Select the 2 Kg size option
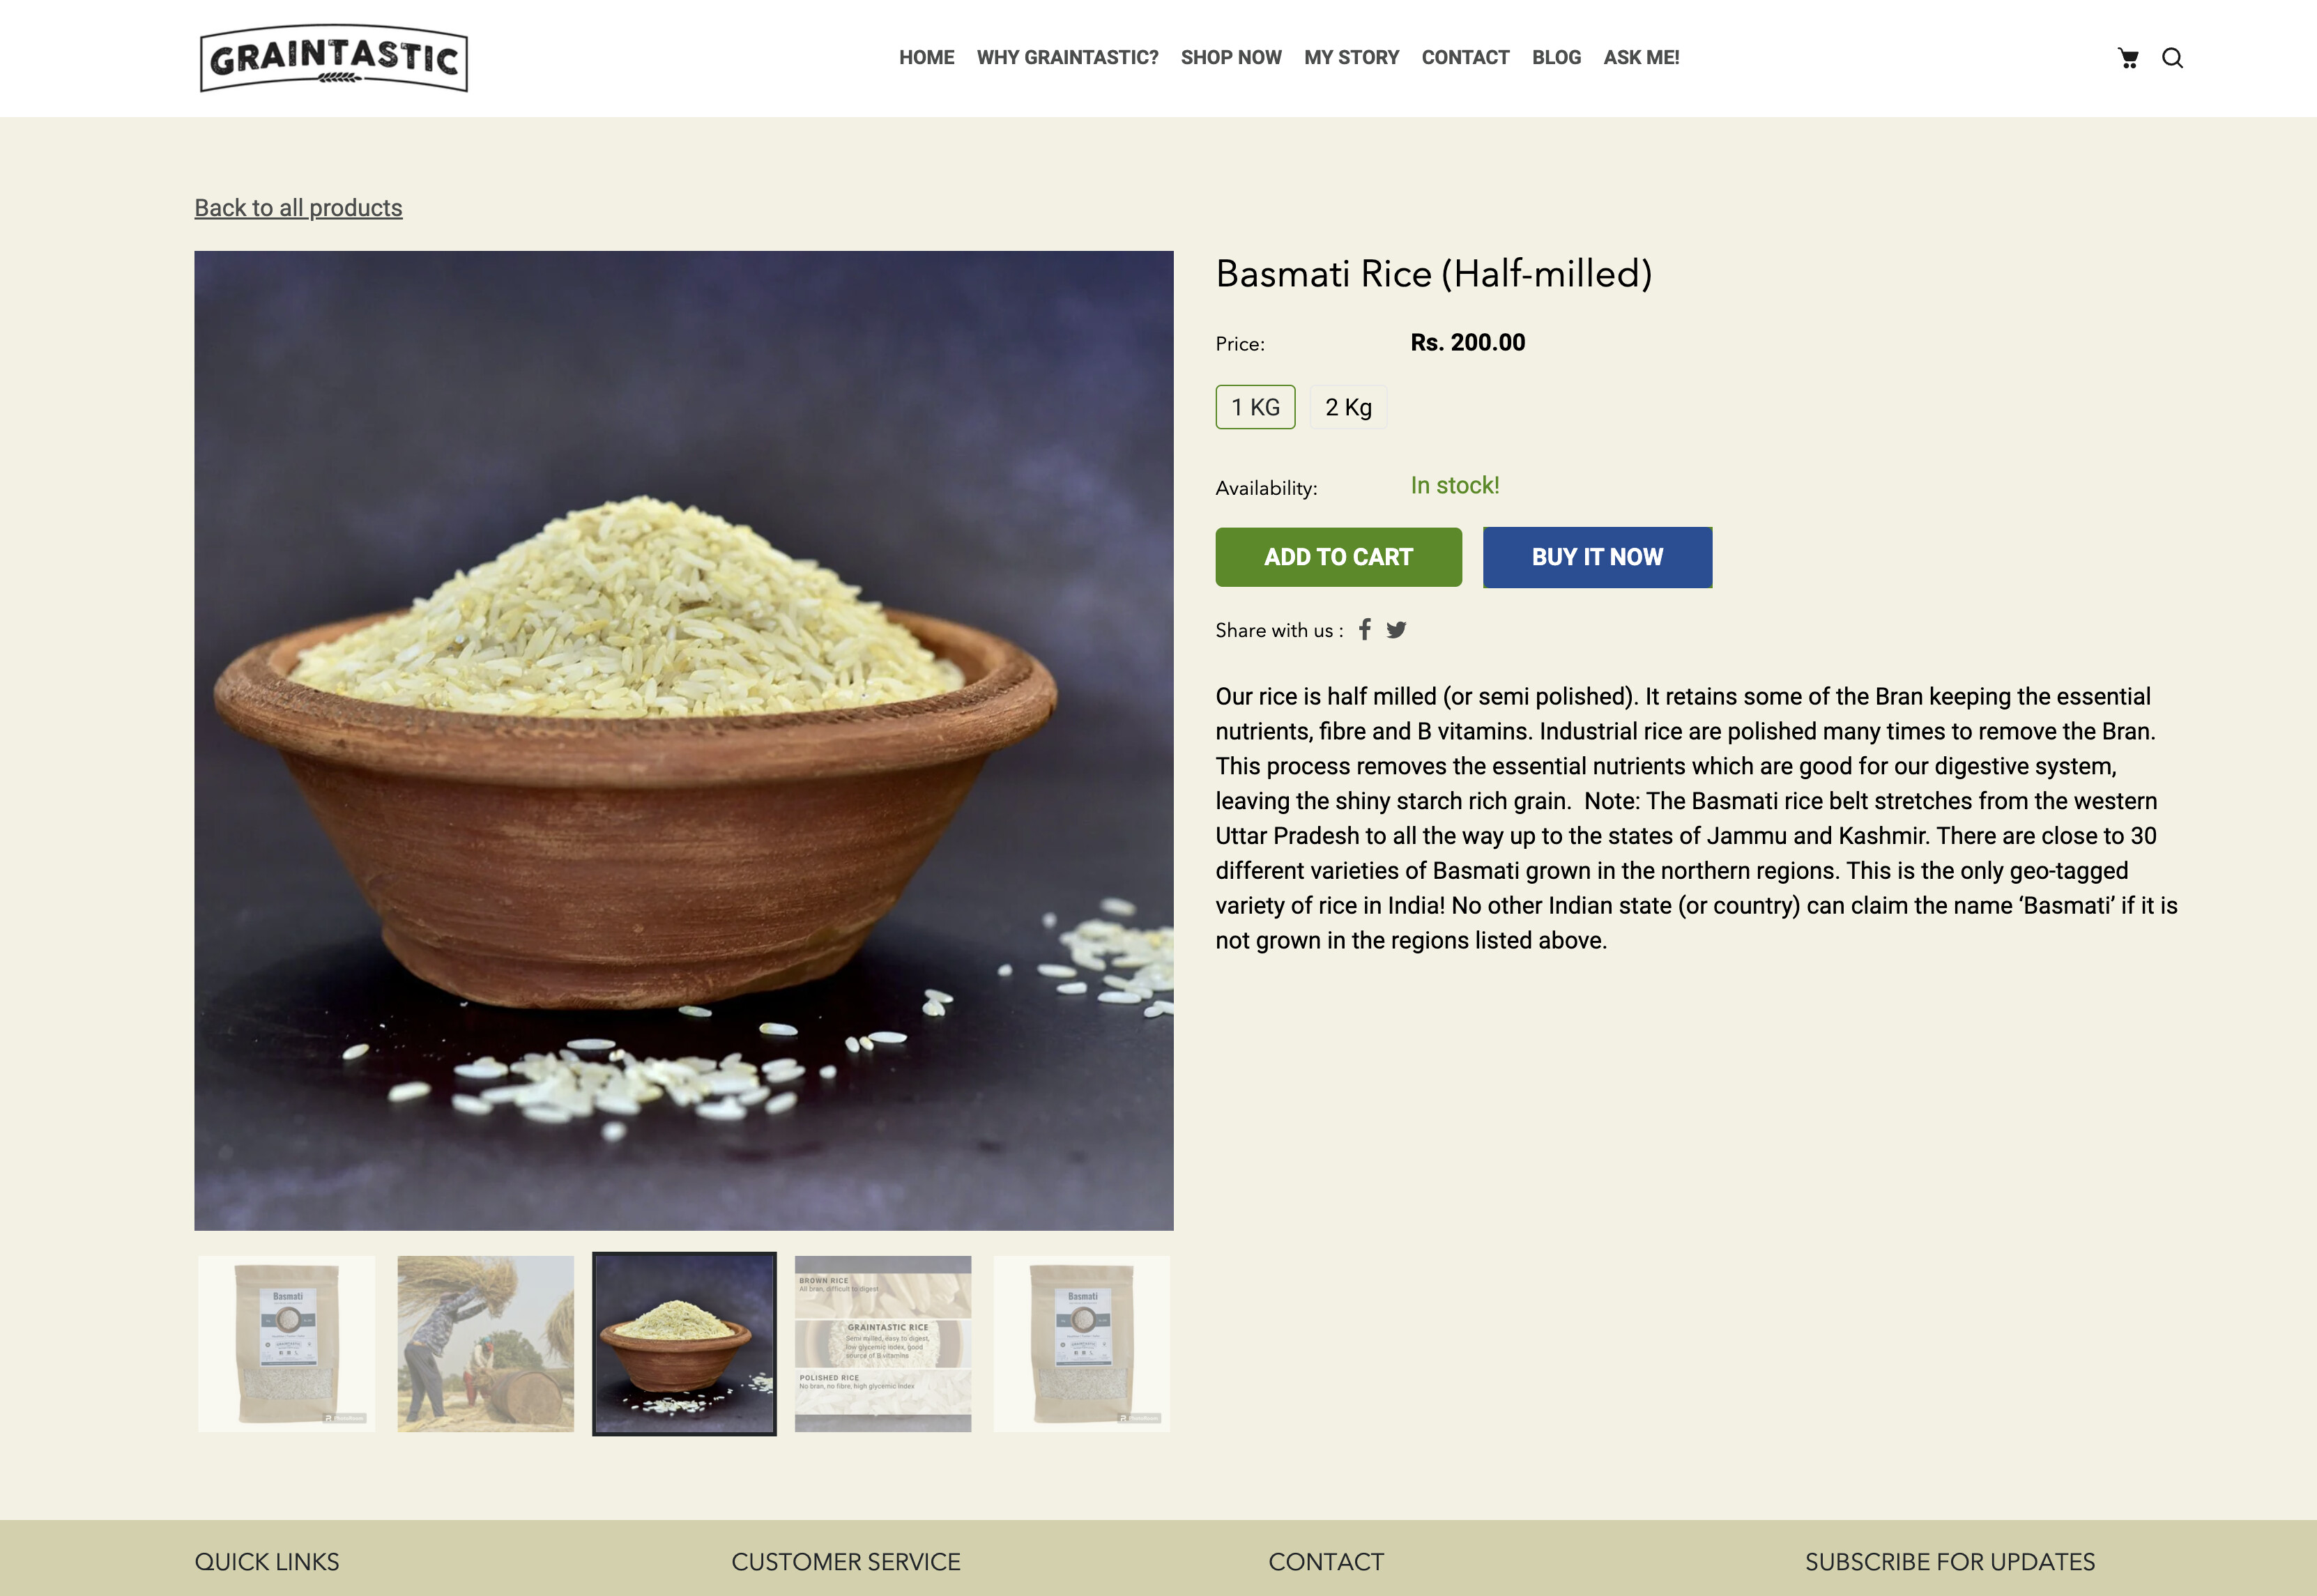Screen dimensions: 2317x1596 (x=1348, y=407)
